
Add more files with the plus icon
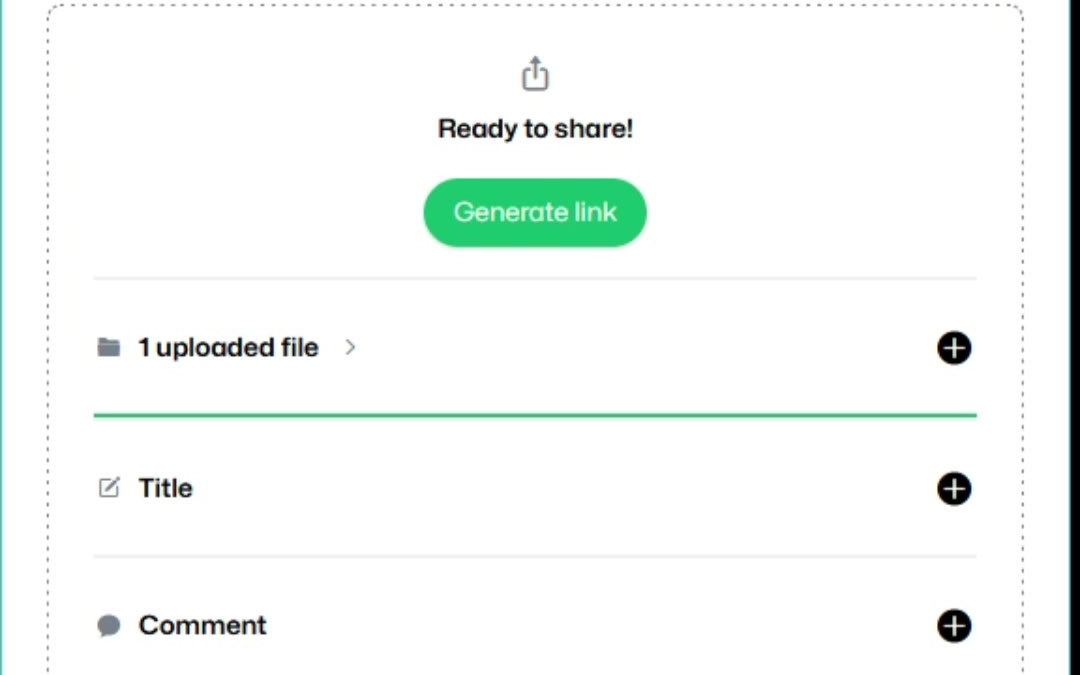(953, 348)
